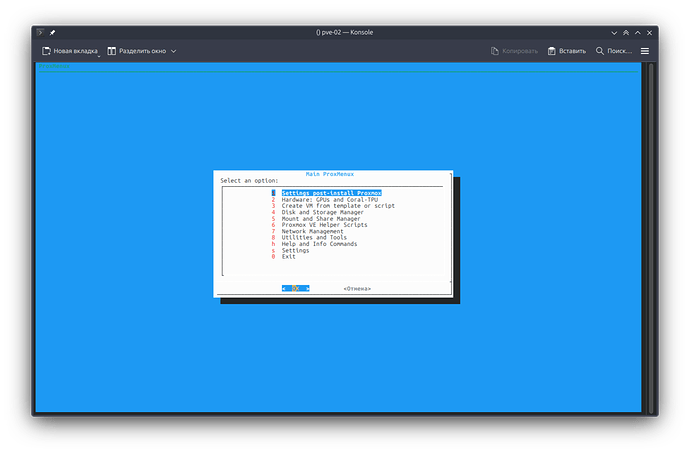Open the hamburger menu in Konsole toolbar
This screenshot has width=690, height=454.
coord(645,51)
